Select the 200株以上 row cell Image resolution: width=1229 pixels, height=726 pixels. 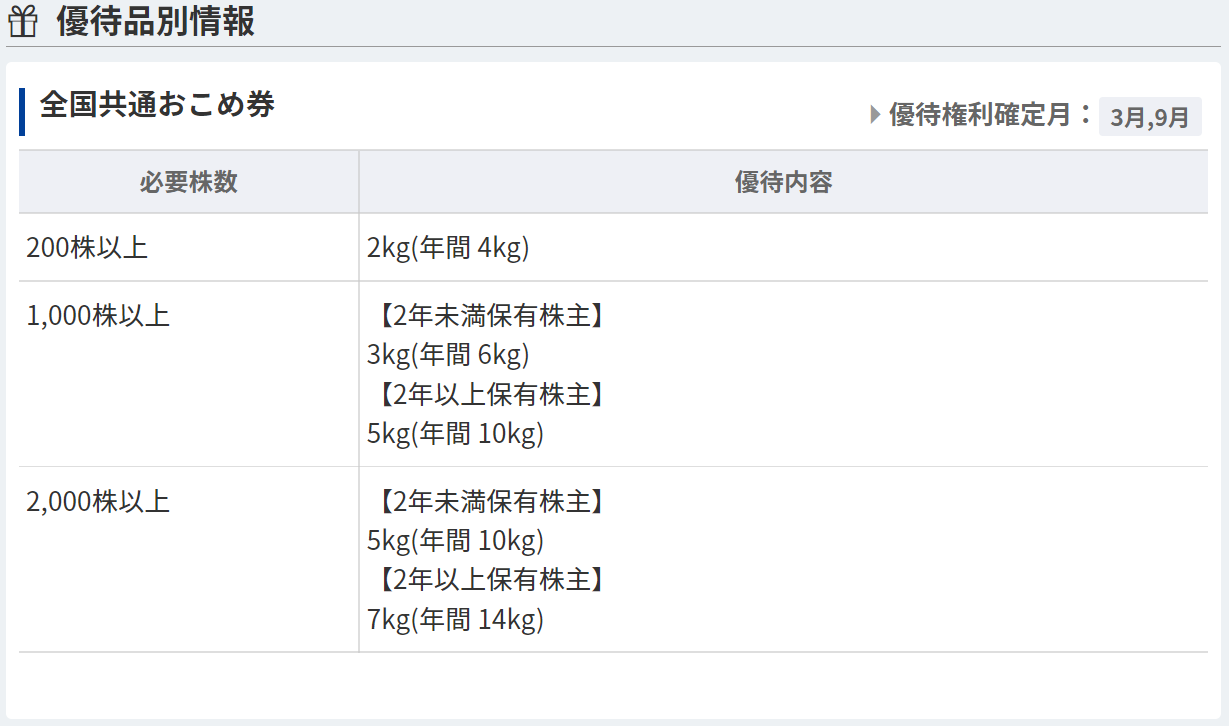point(189,247)
